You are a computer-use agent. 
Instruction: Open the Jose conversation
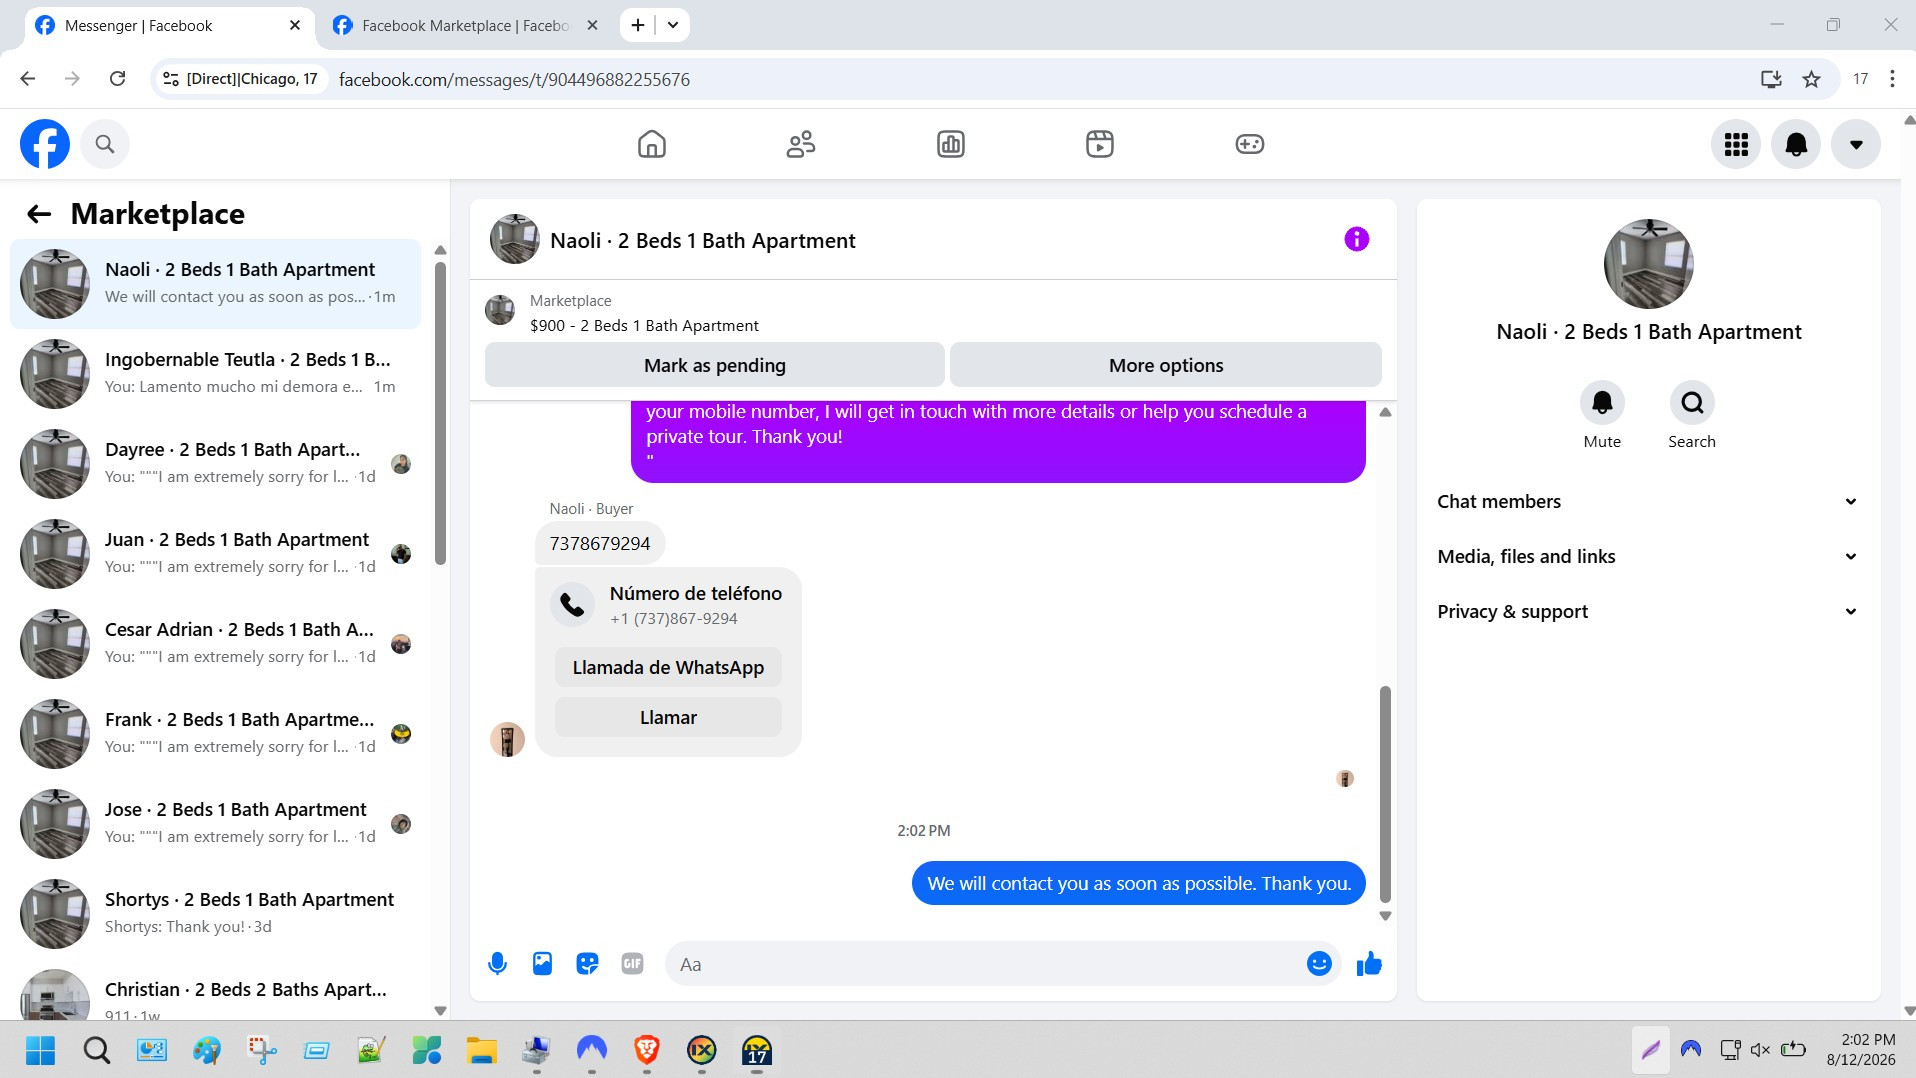216,824
